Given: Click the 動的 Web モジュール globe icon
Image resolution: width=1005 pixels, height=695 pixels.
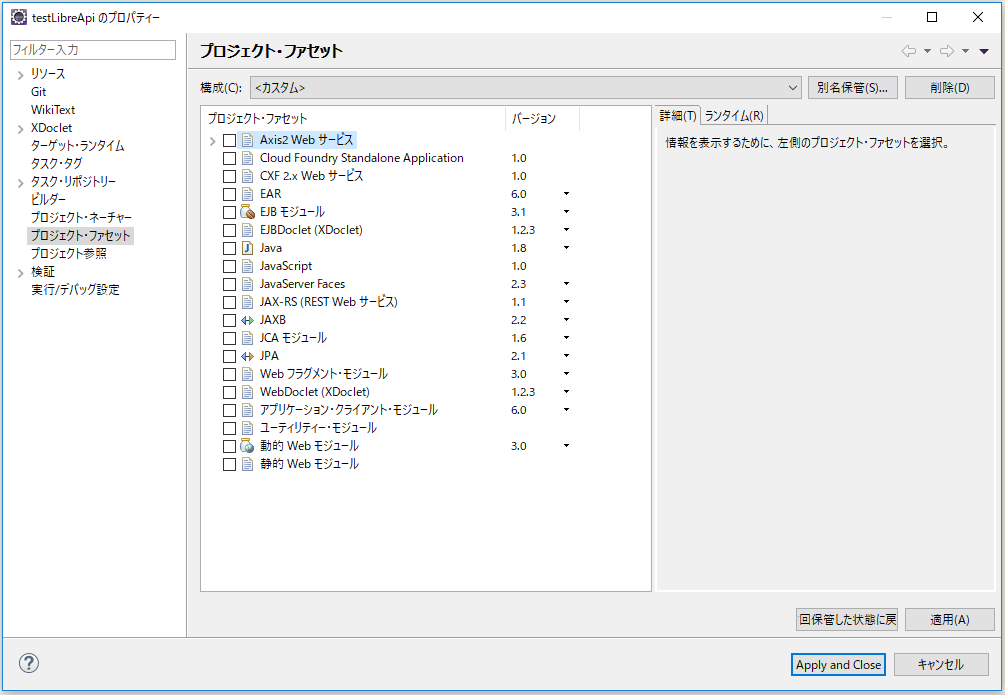Looking at the screenshot, I should tap(249, 446).
